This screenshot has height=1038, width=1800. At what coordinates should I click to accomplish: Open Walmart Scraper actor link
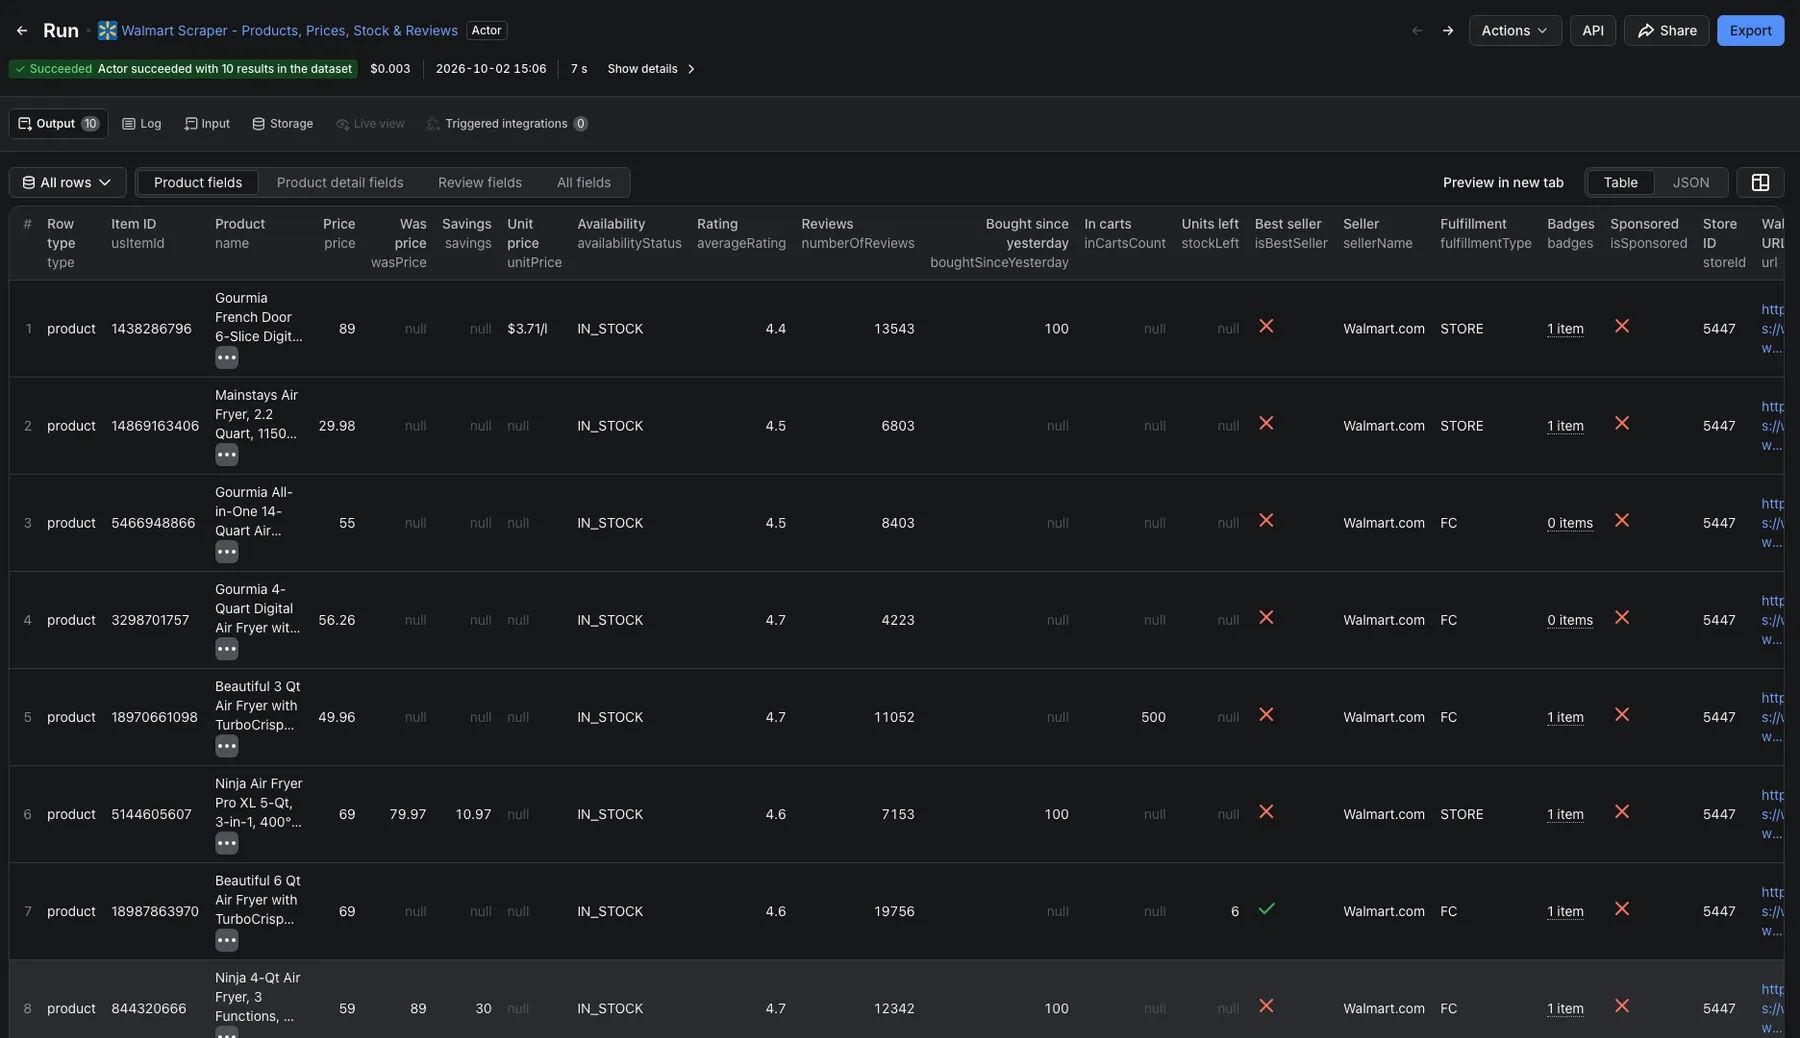(289, 31)
